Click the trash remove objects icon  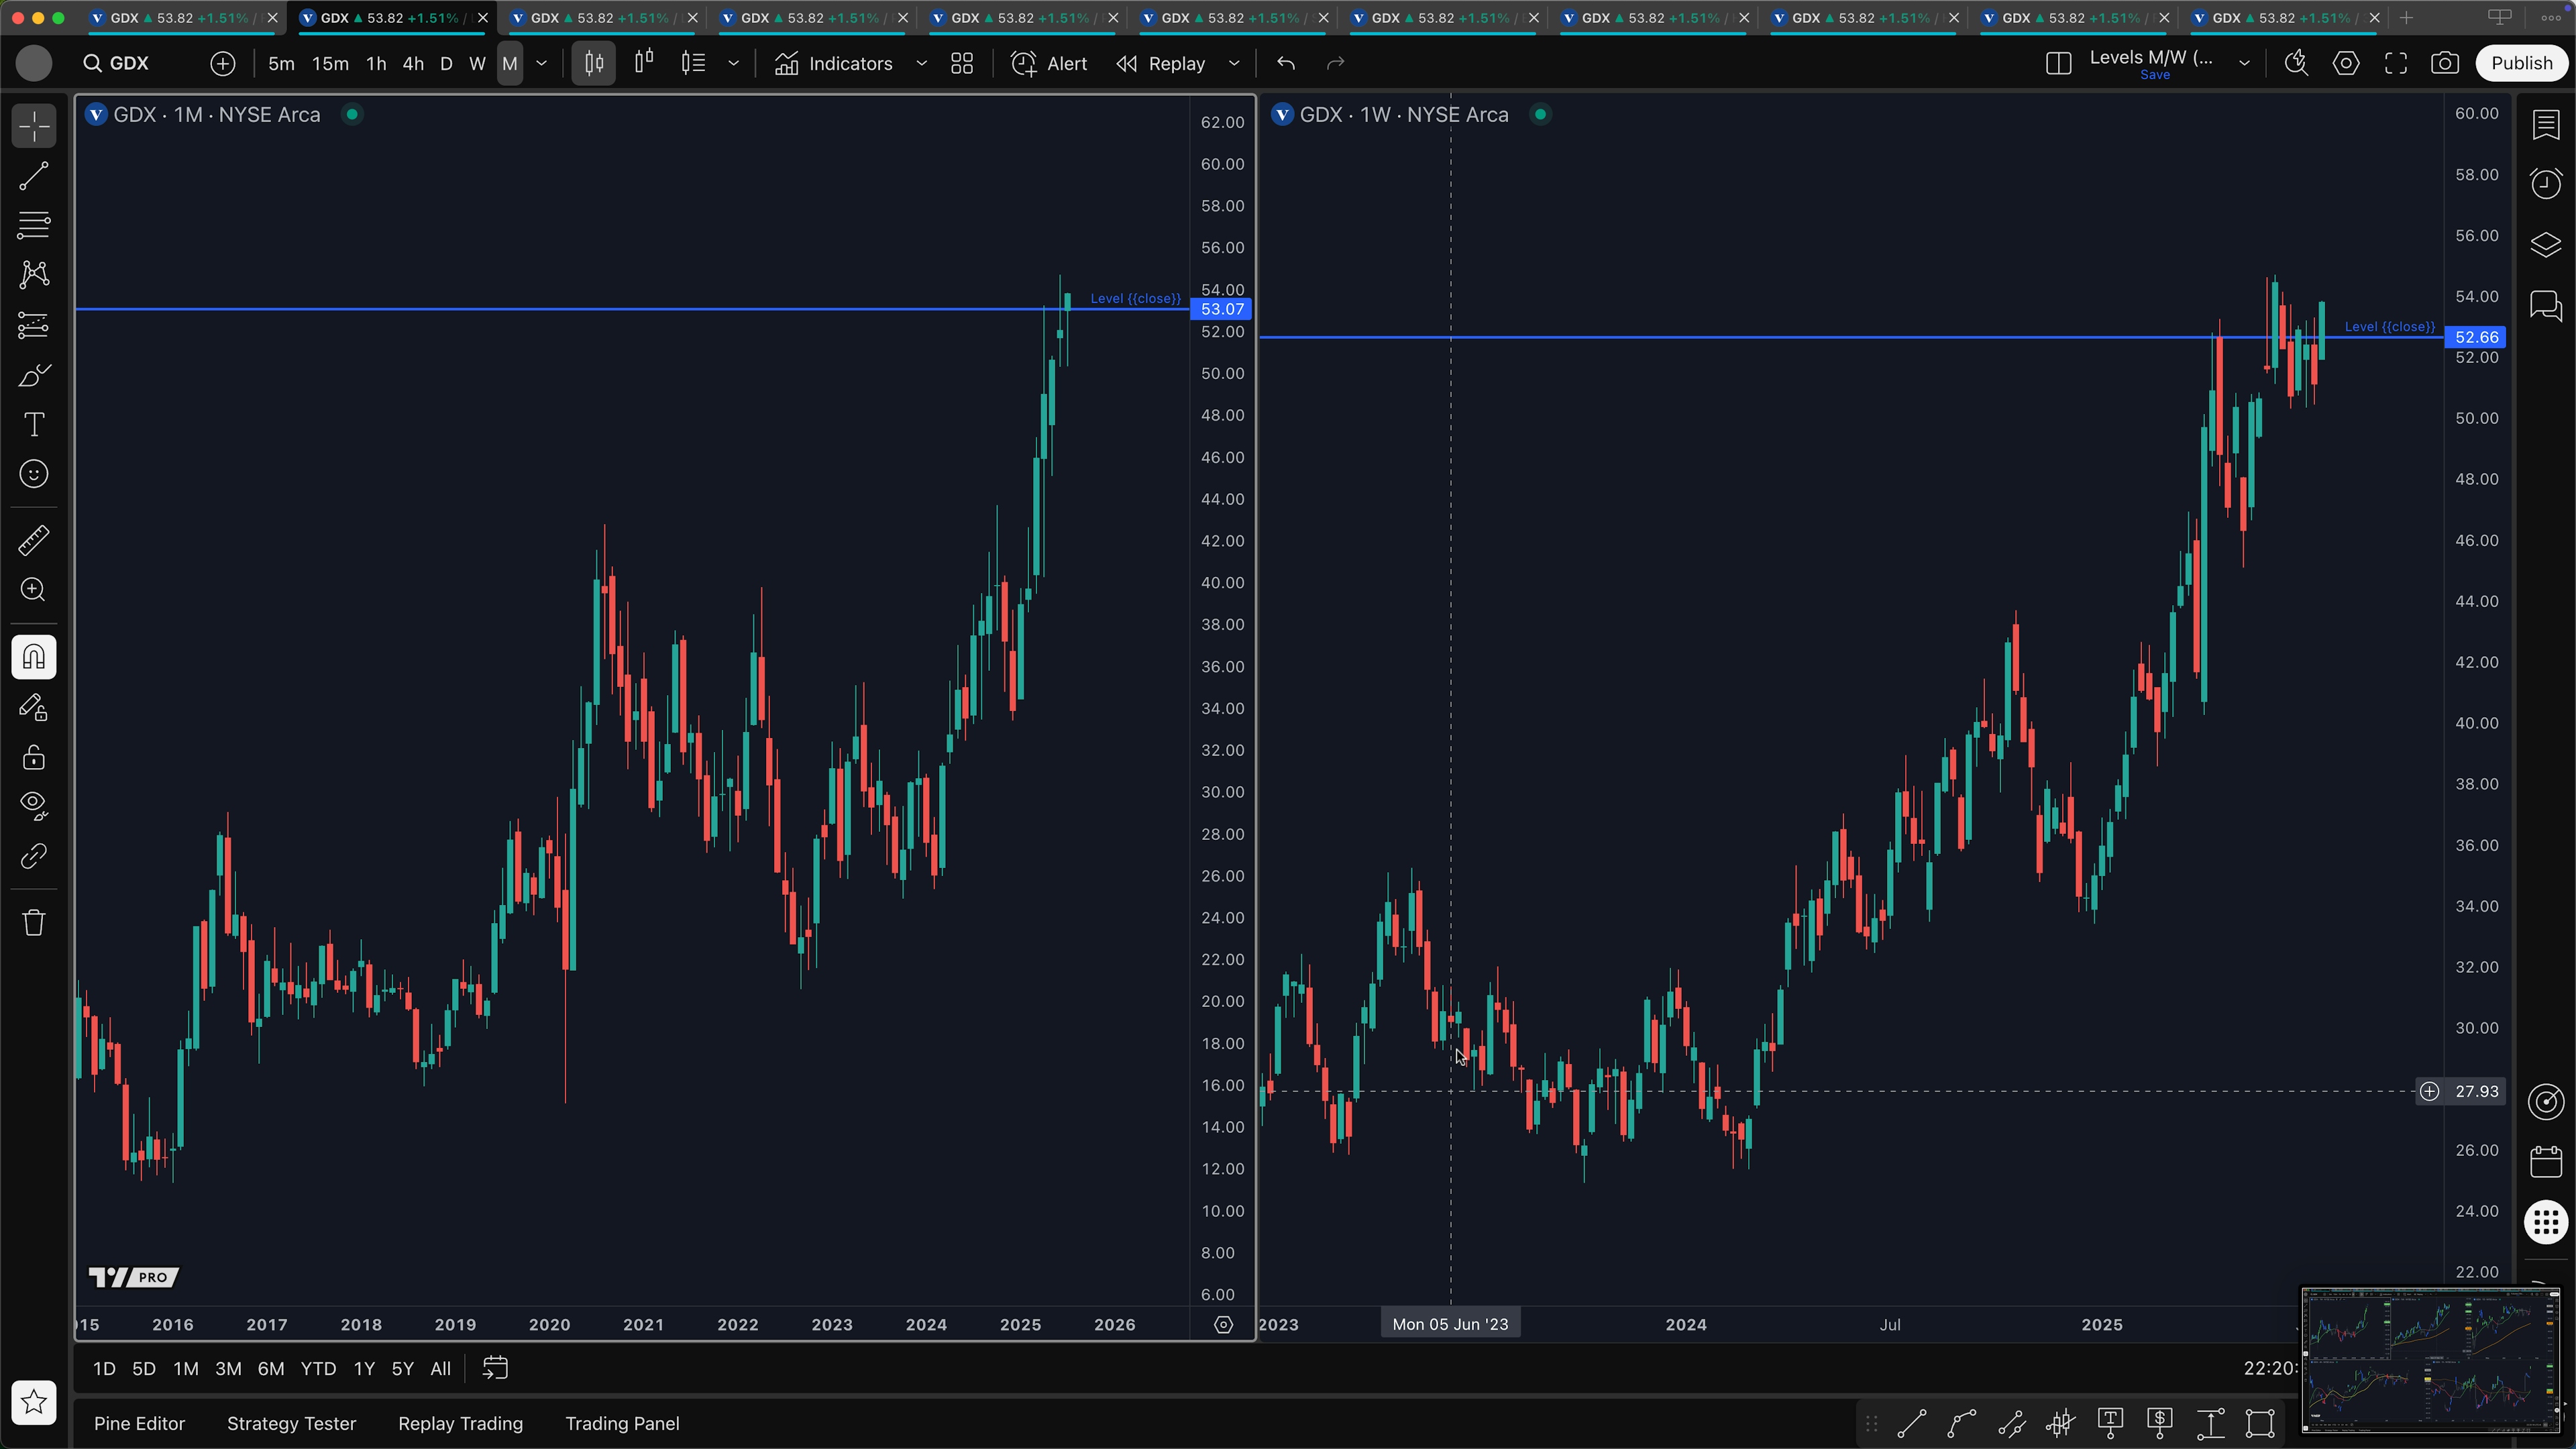[34, 922]
